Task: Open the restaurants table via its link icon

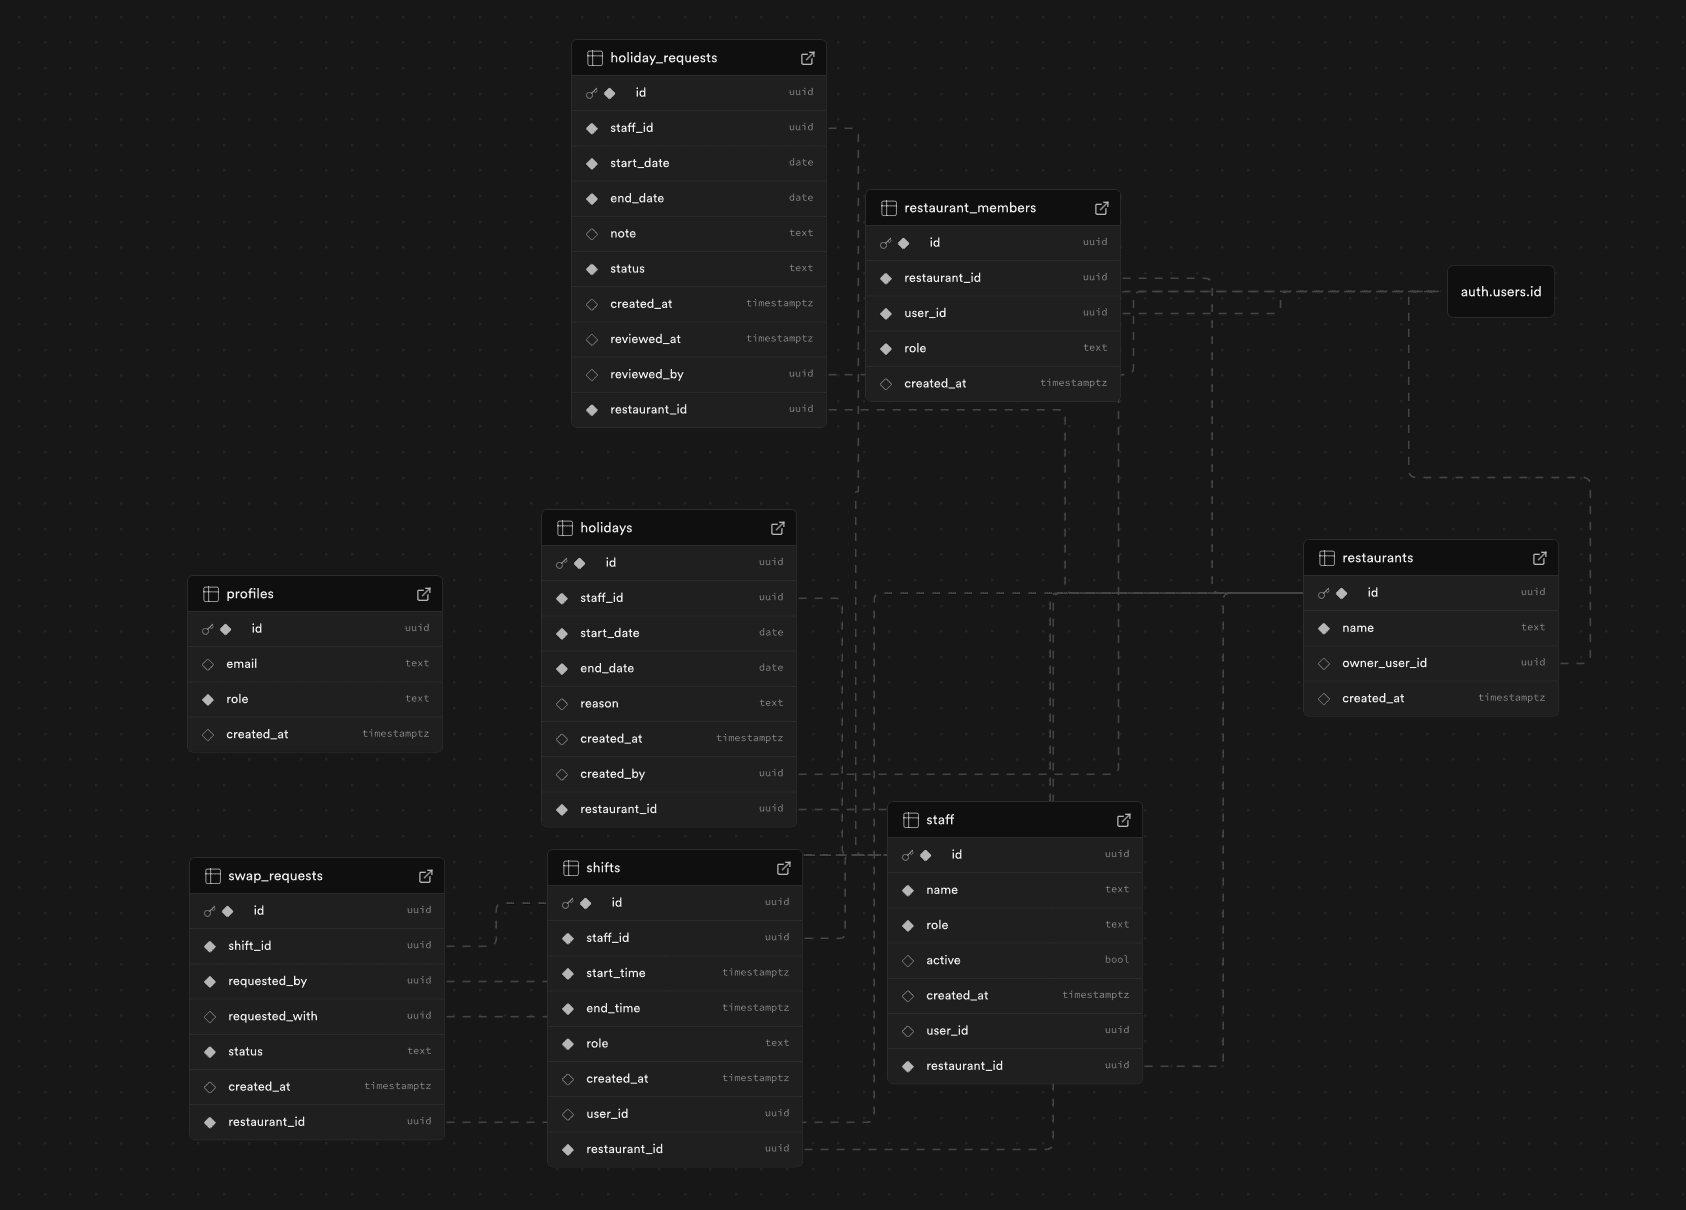Action: tap(1539, 557)
